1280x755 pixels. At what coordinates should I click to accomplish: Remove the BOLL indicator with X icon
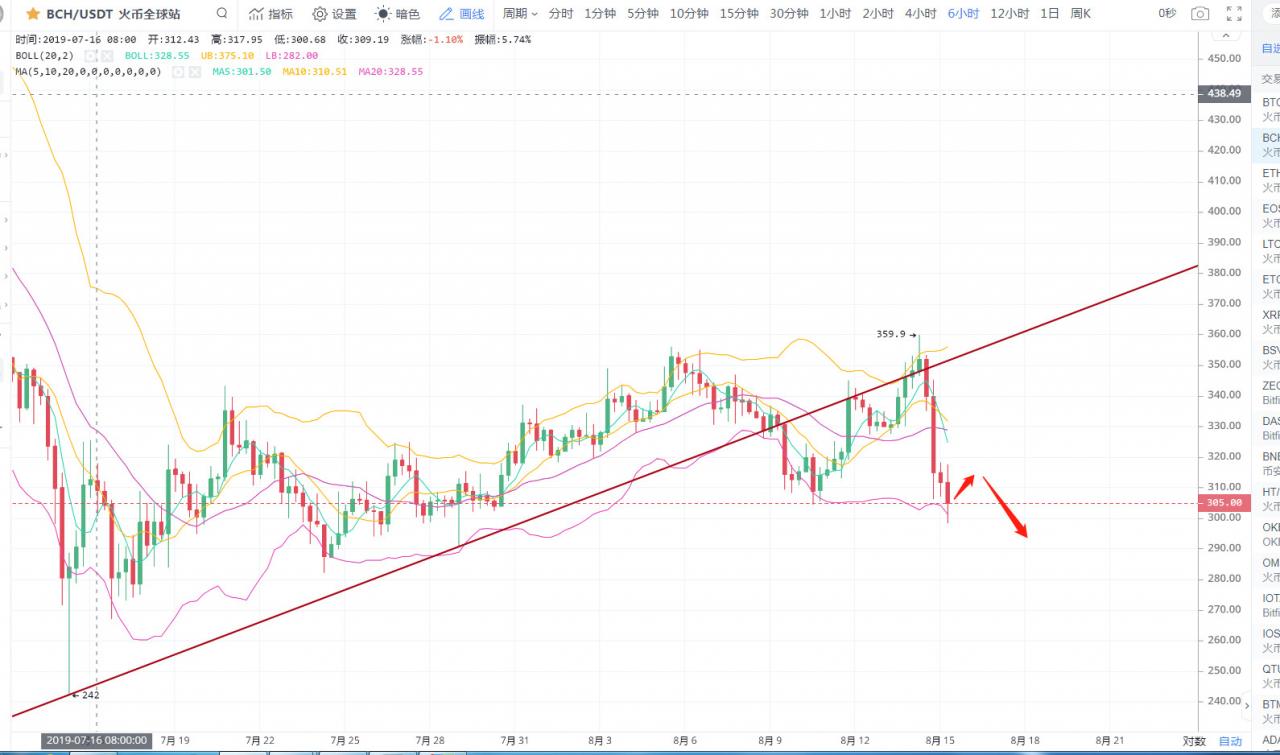point(107,56)
